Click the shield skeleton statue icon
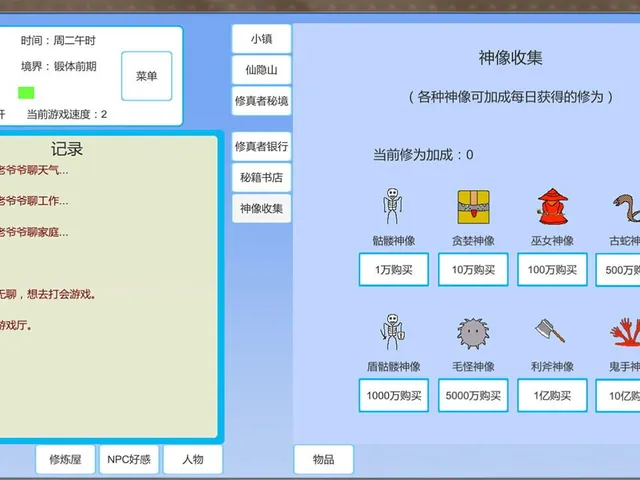This screenshot has height=480, width=640. 392,332
